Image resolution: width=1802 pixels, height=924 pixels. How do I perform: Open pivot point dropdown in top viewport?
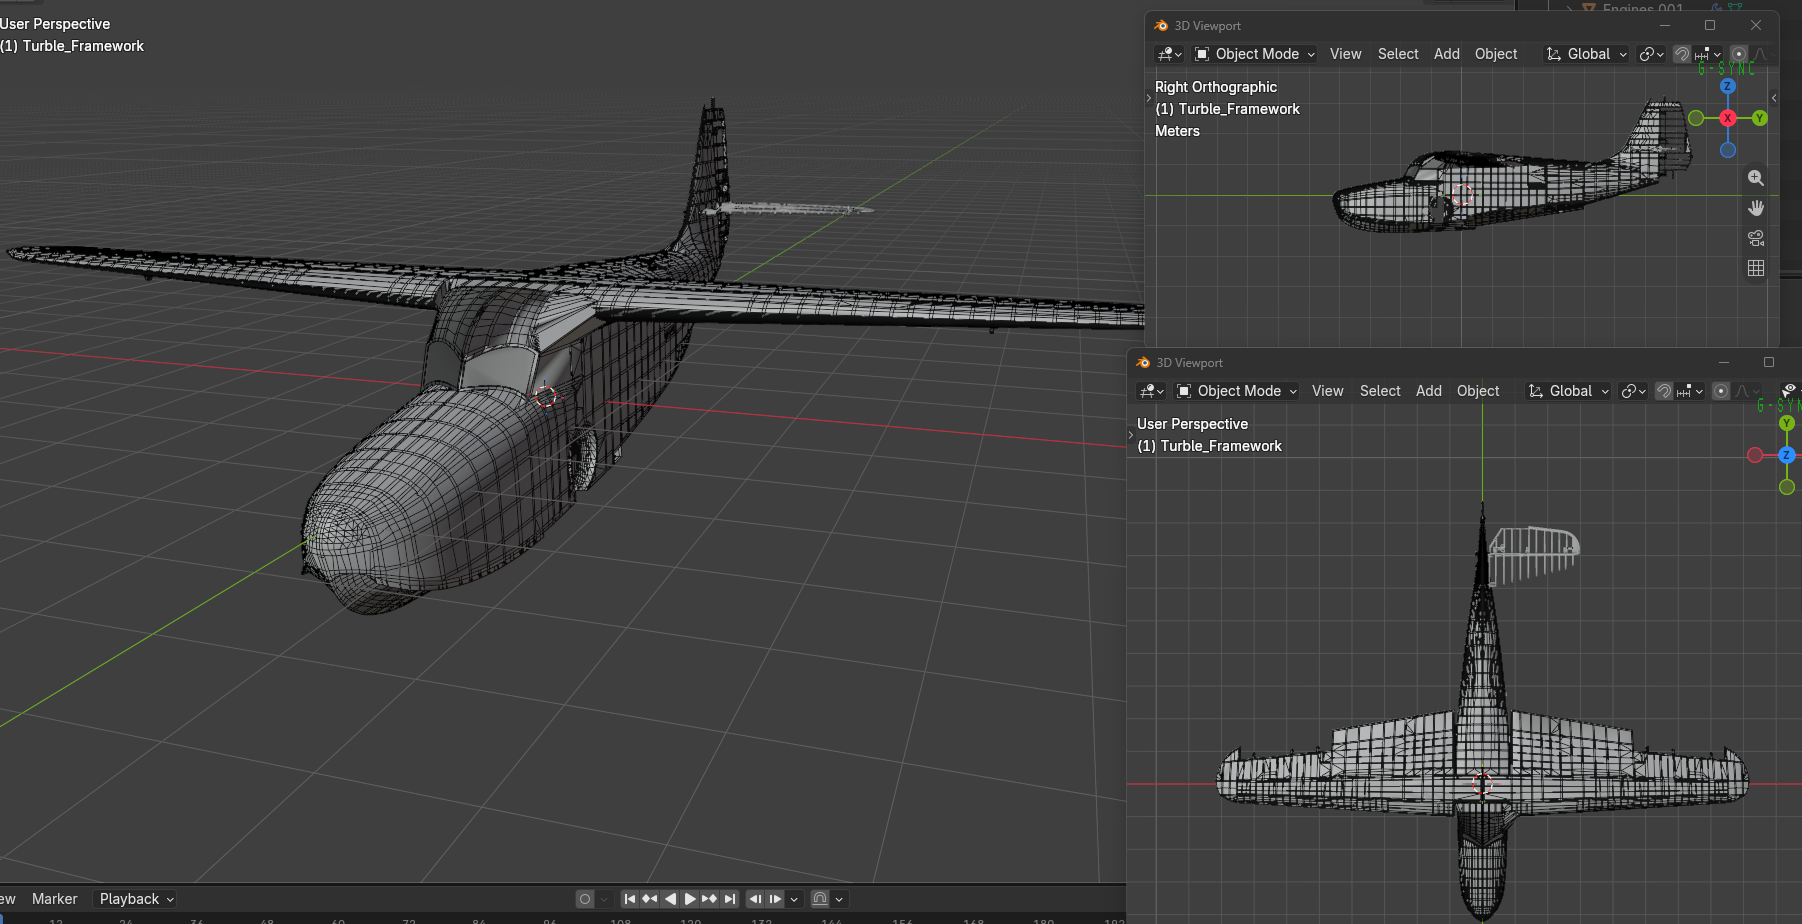(x=1651, y=54)
